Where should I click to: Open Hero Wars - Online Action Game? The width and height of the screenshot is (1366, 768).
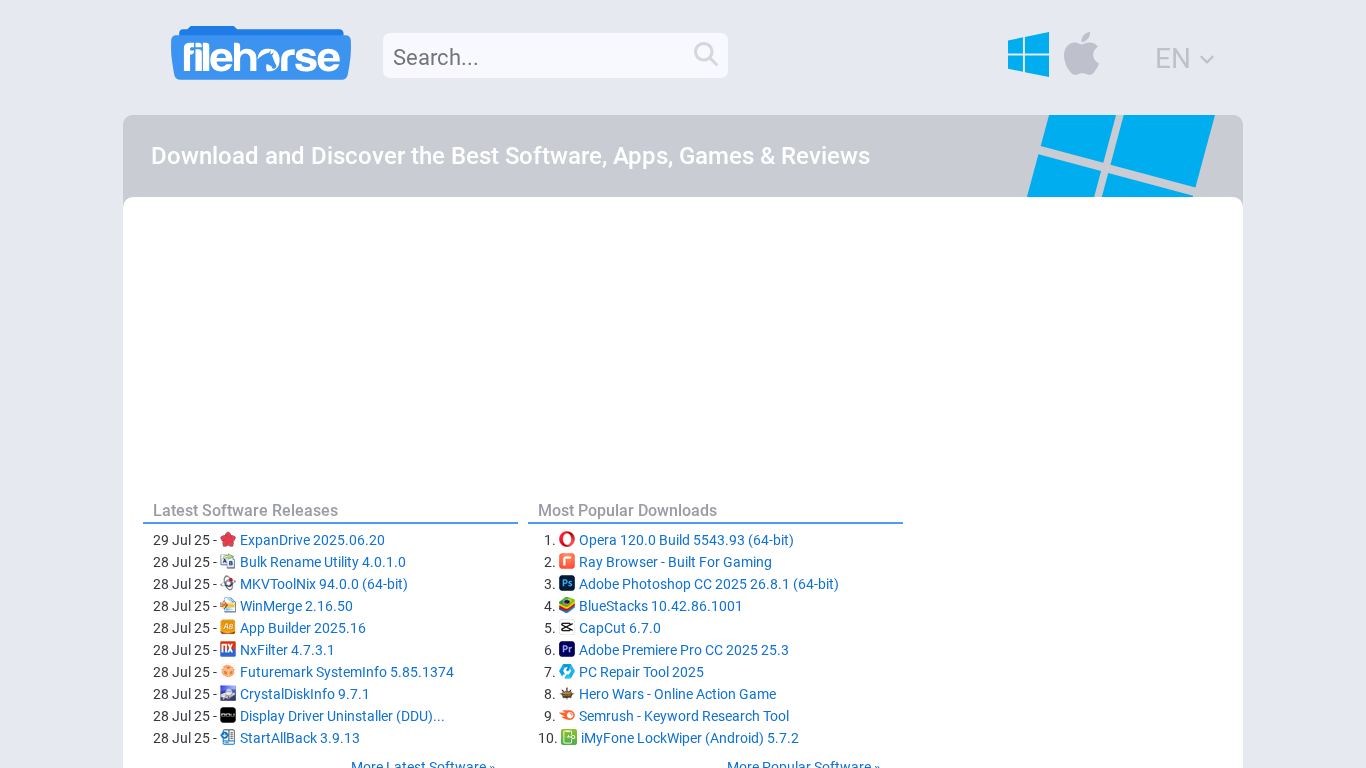pos(677,694)
